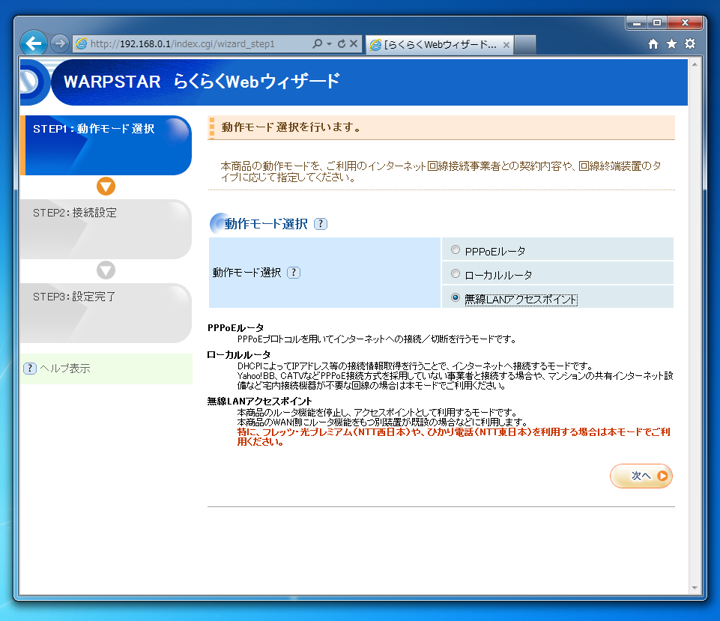
Task: Click the ヘルプ表示 help link
Action: [65, 368]
